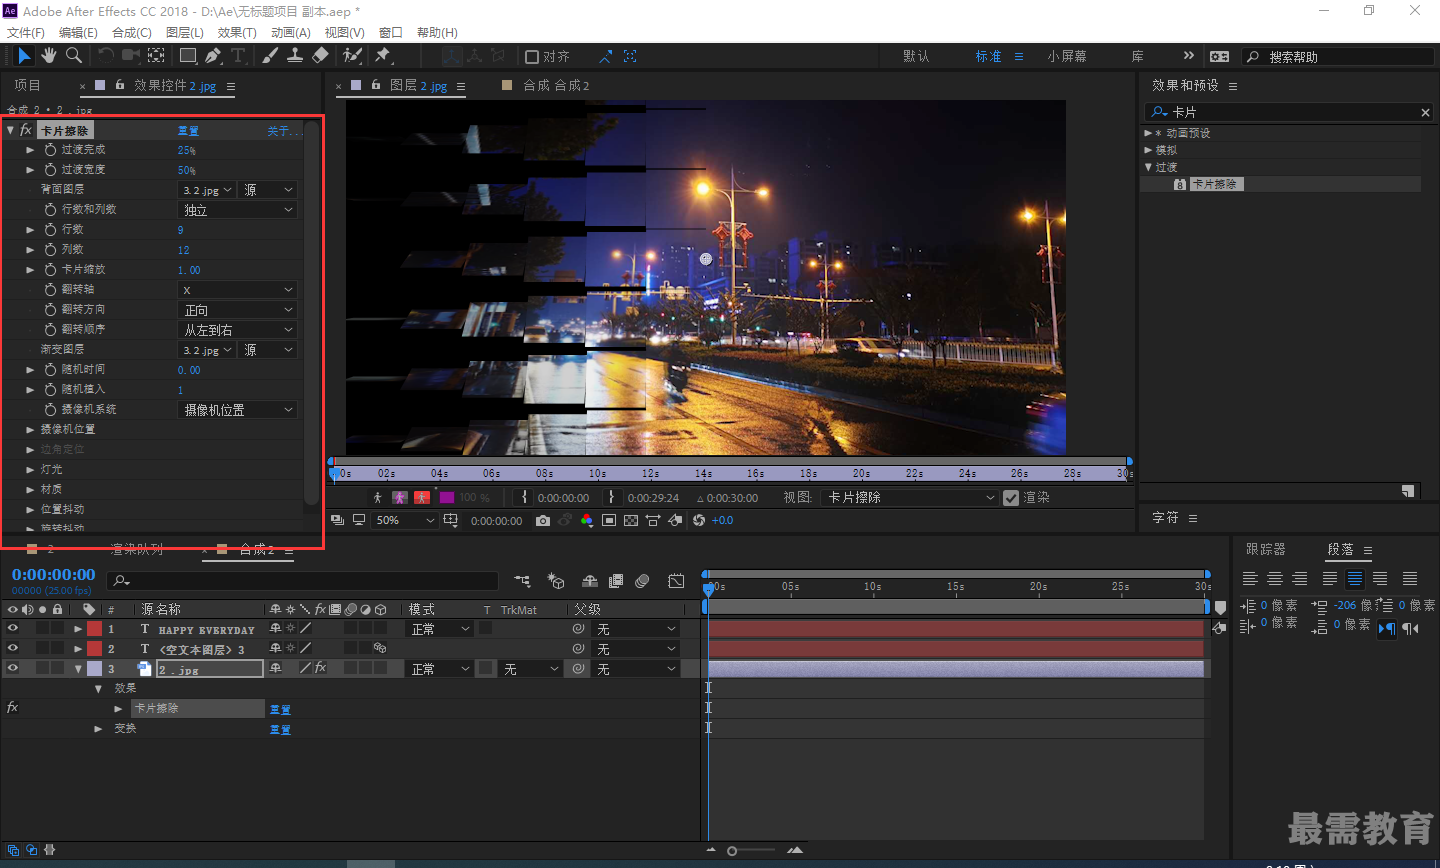The width and height of the screenshot is (1440, 868).
Task: Click the label color swatch of 2.jpg layer
Action: click(94, 669)
